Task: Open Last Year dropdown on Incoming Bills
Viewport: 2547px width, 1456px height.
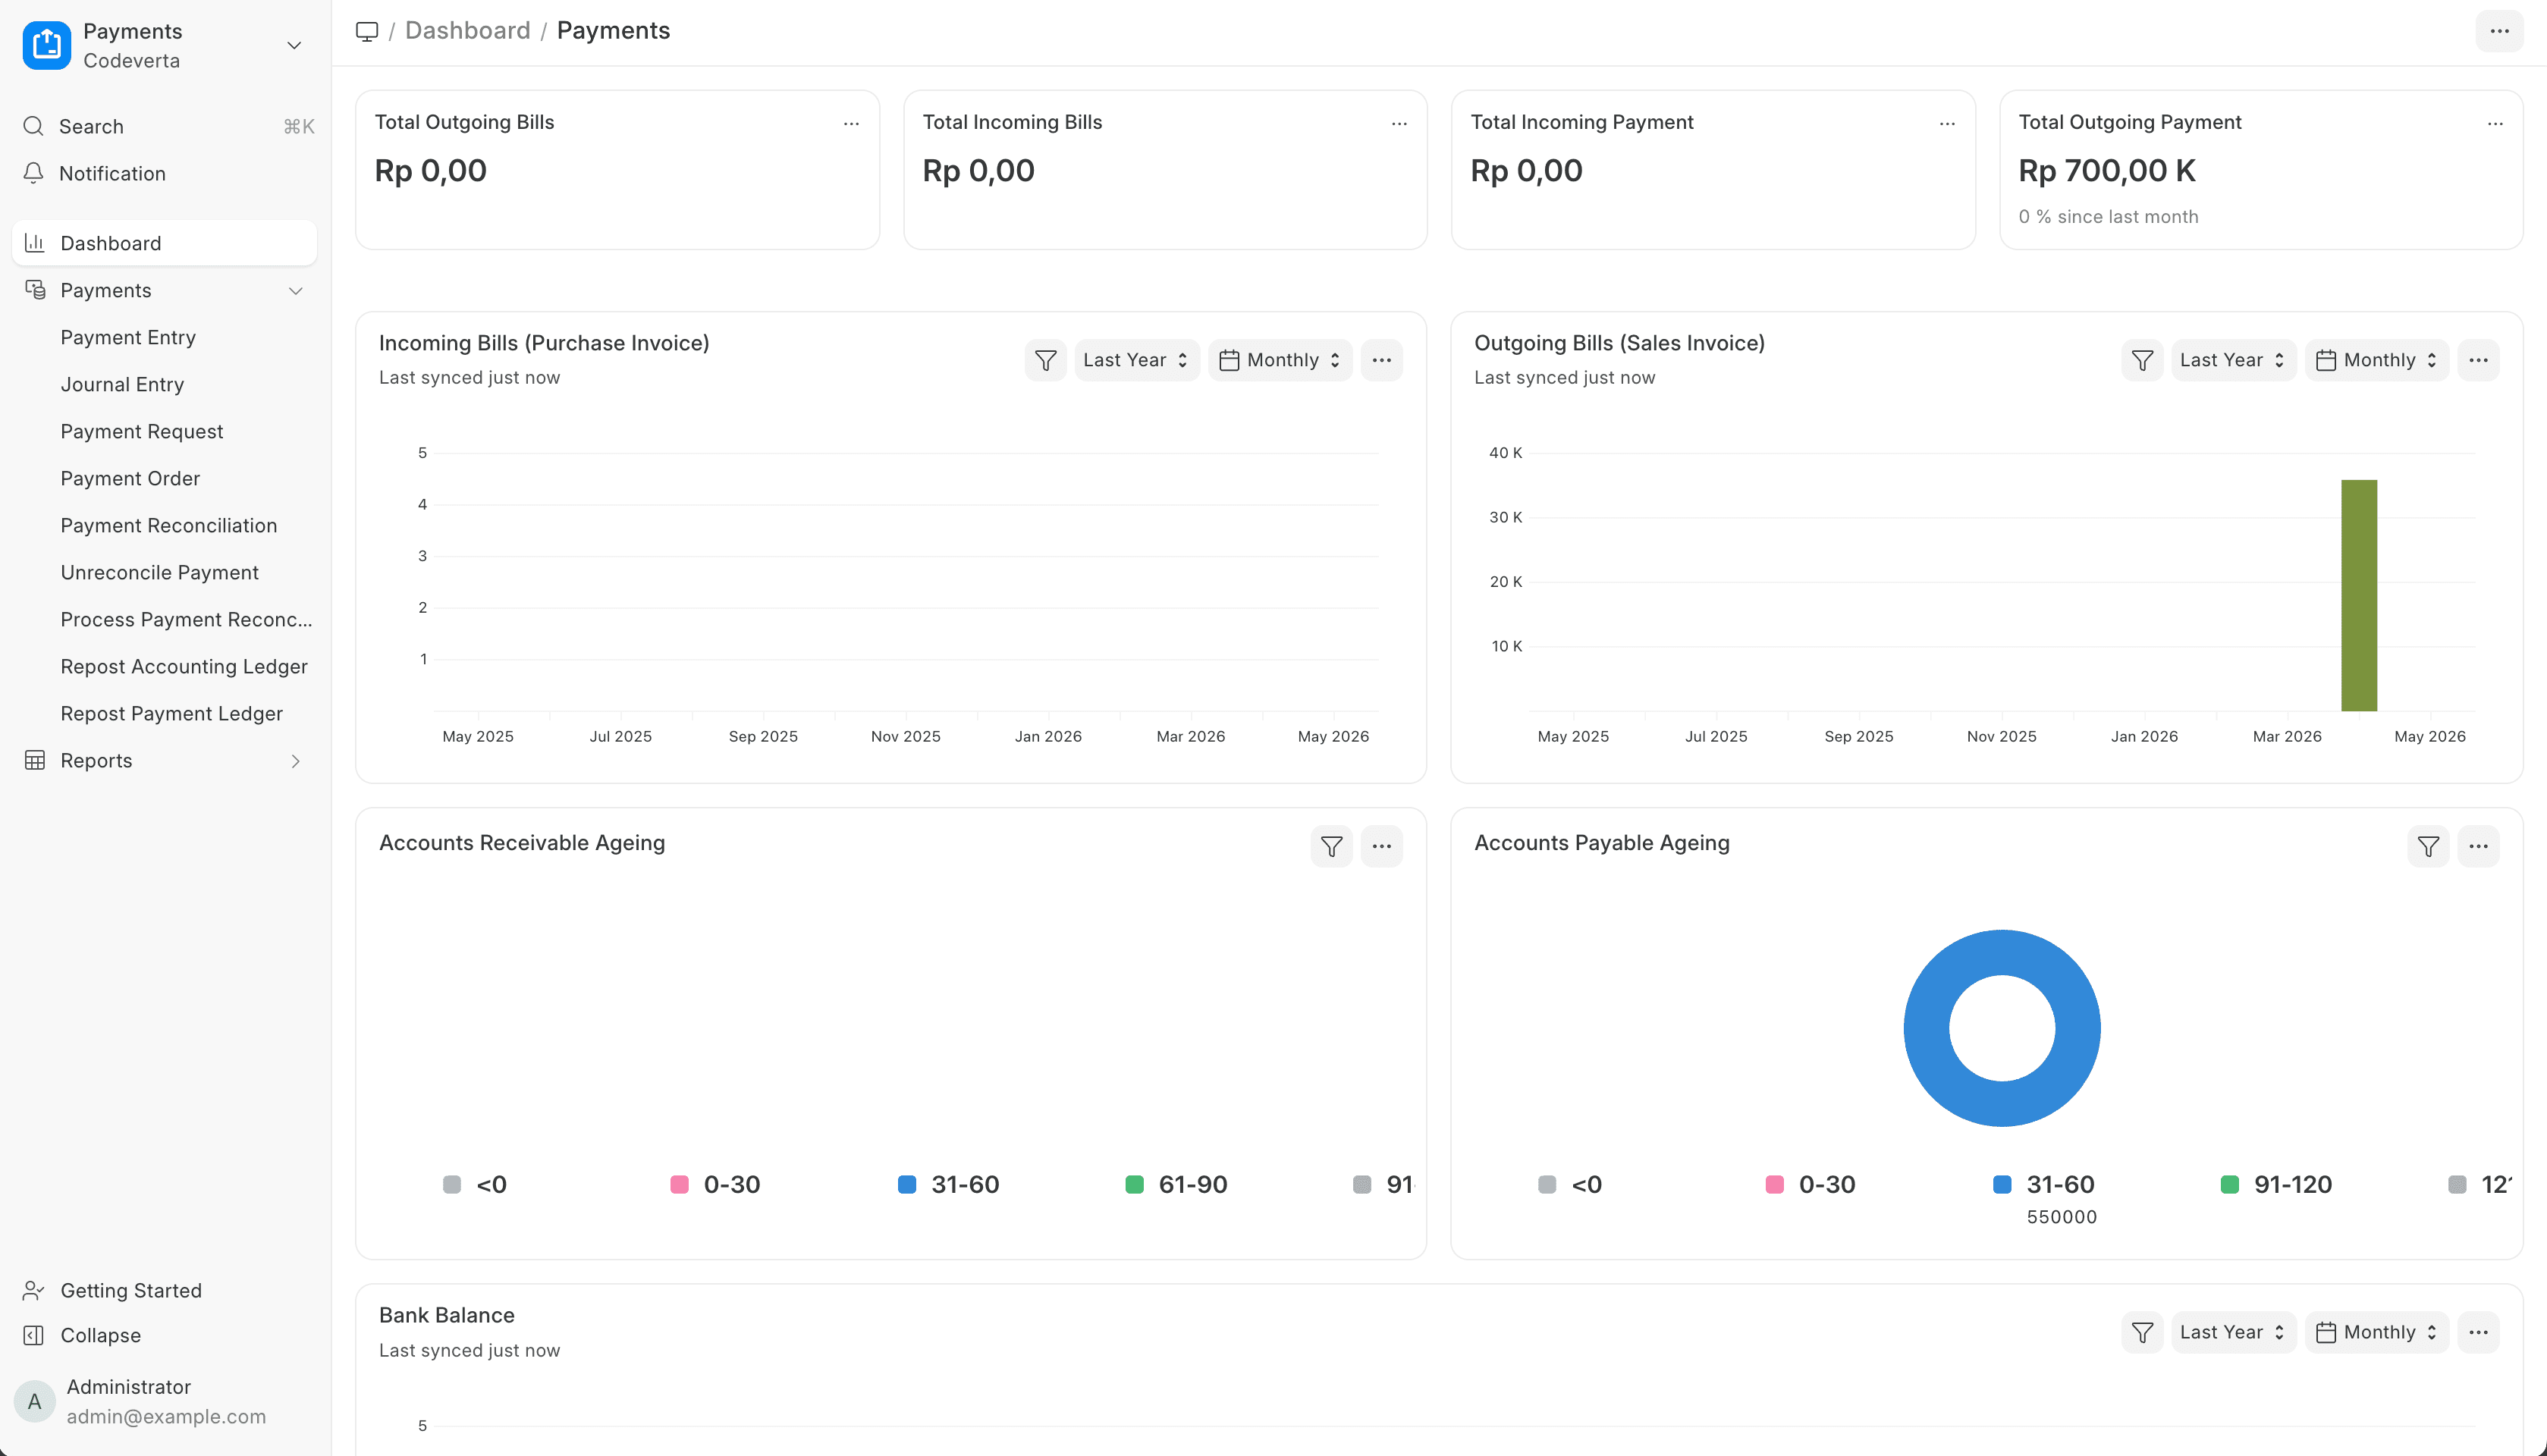Action: point(1136,360)
